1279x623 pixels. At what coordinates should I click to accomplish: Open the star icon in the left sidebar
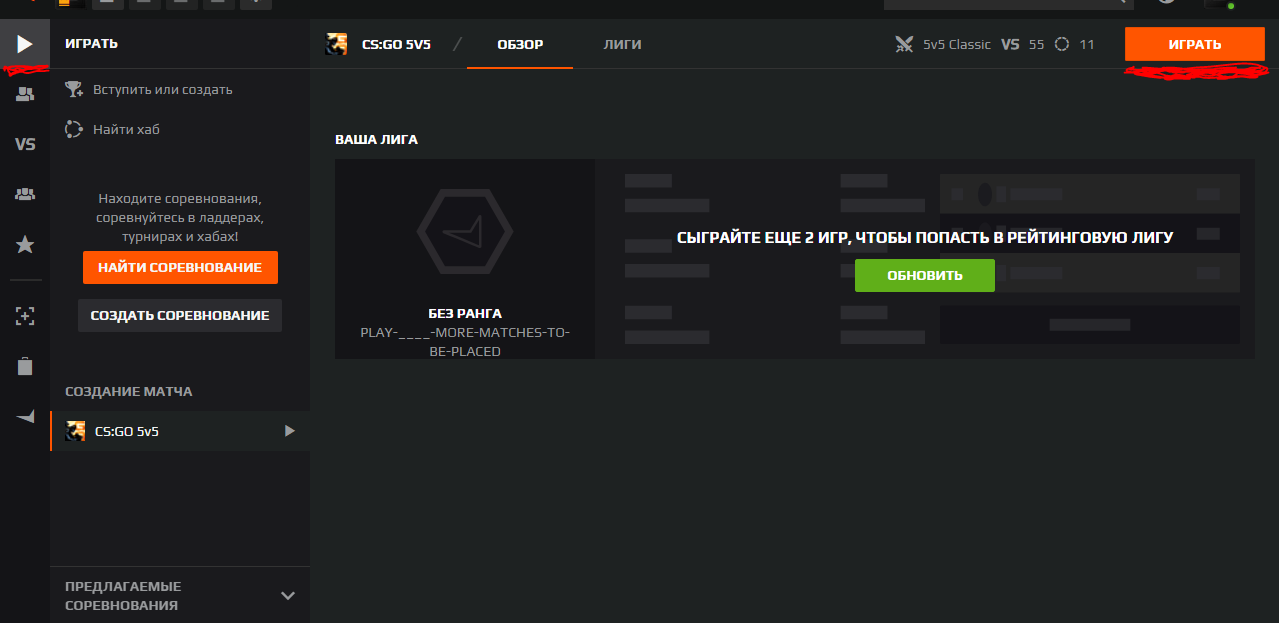tap(25, 245)
